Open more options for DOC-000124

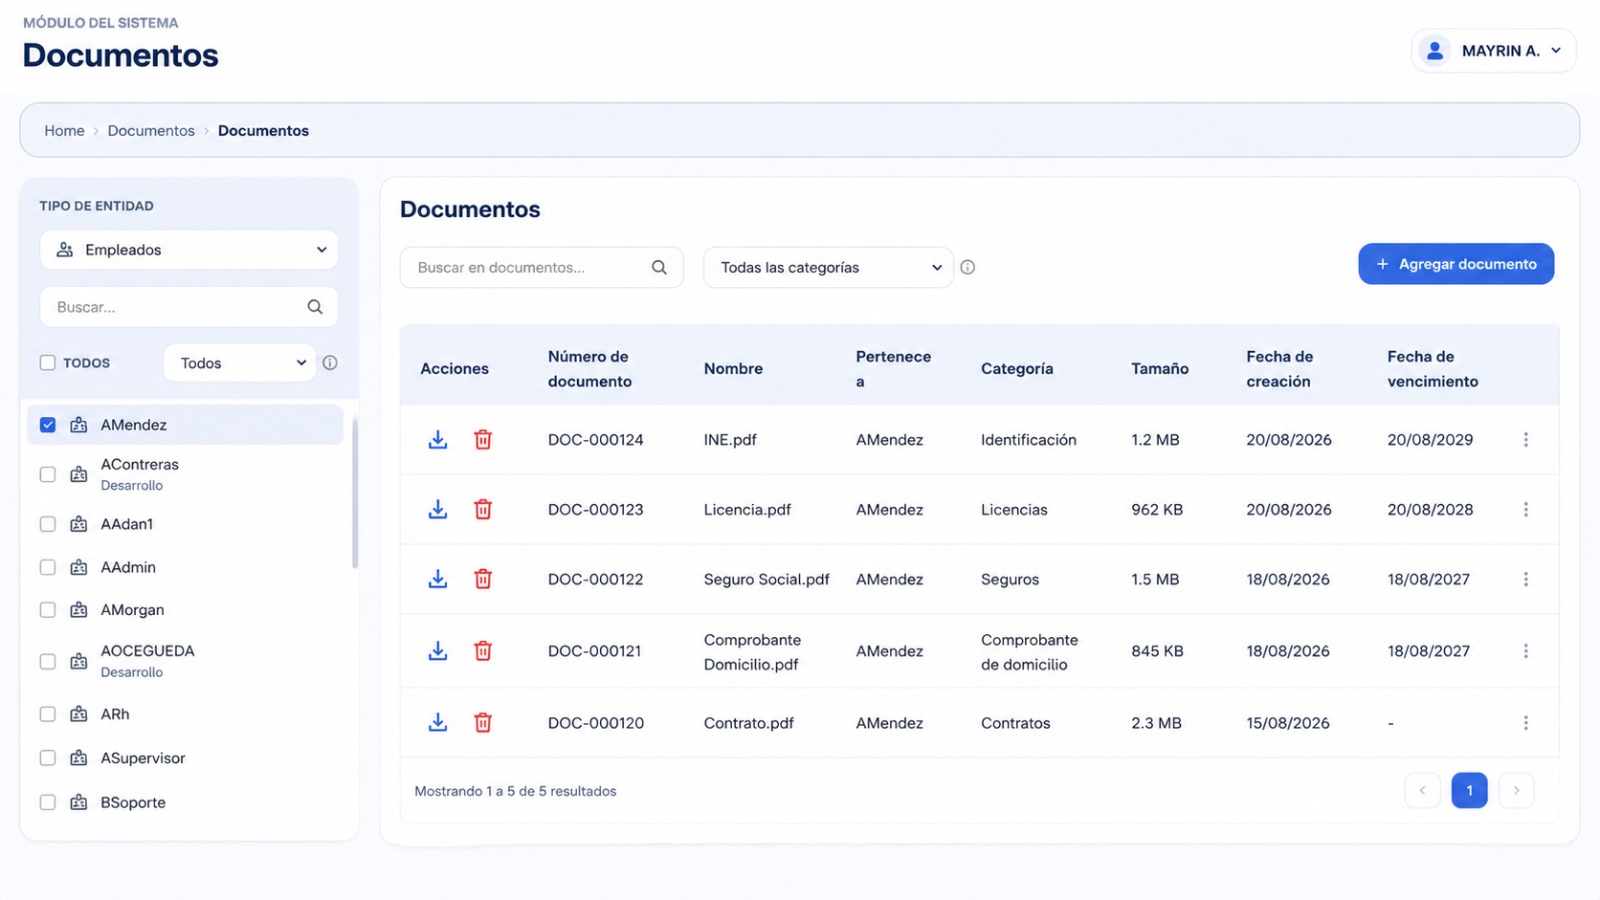tap(1526, 440)
